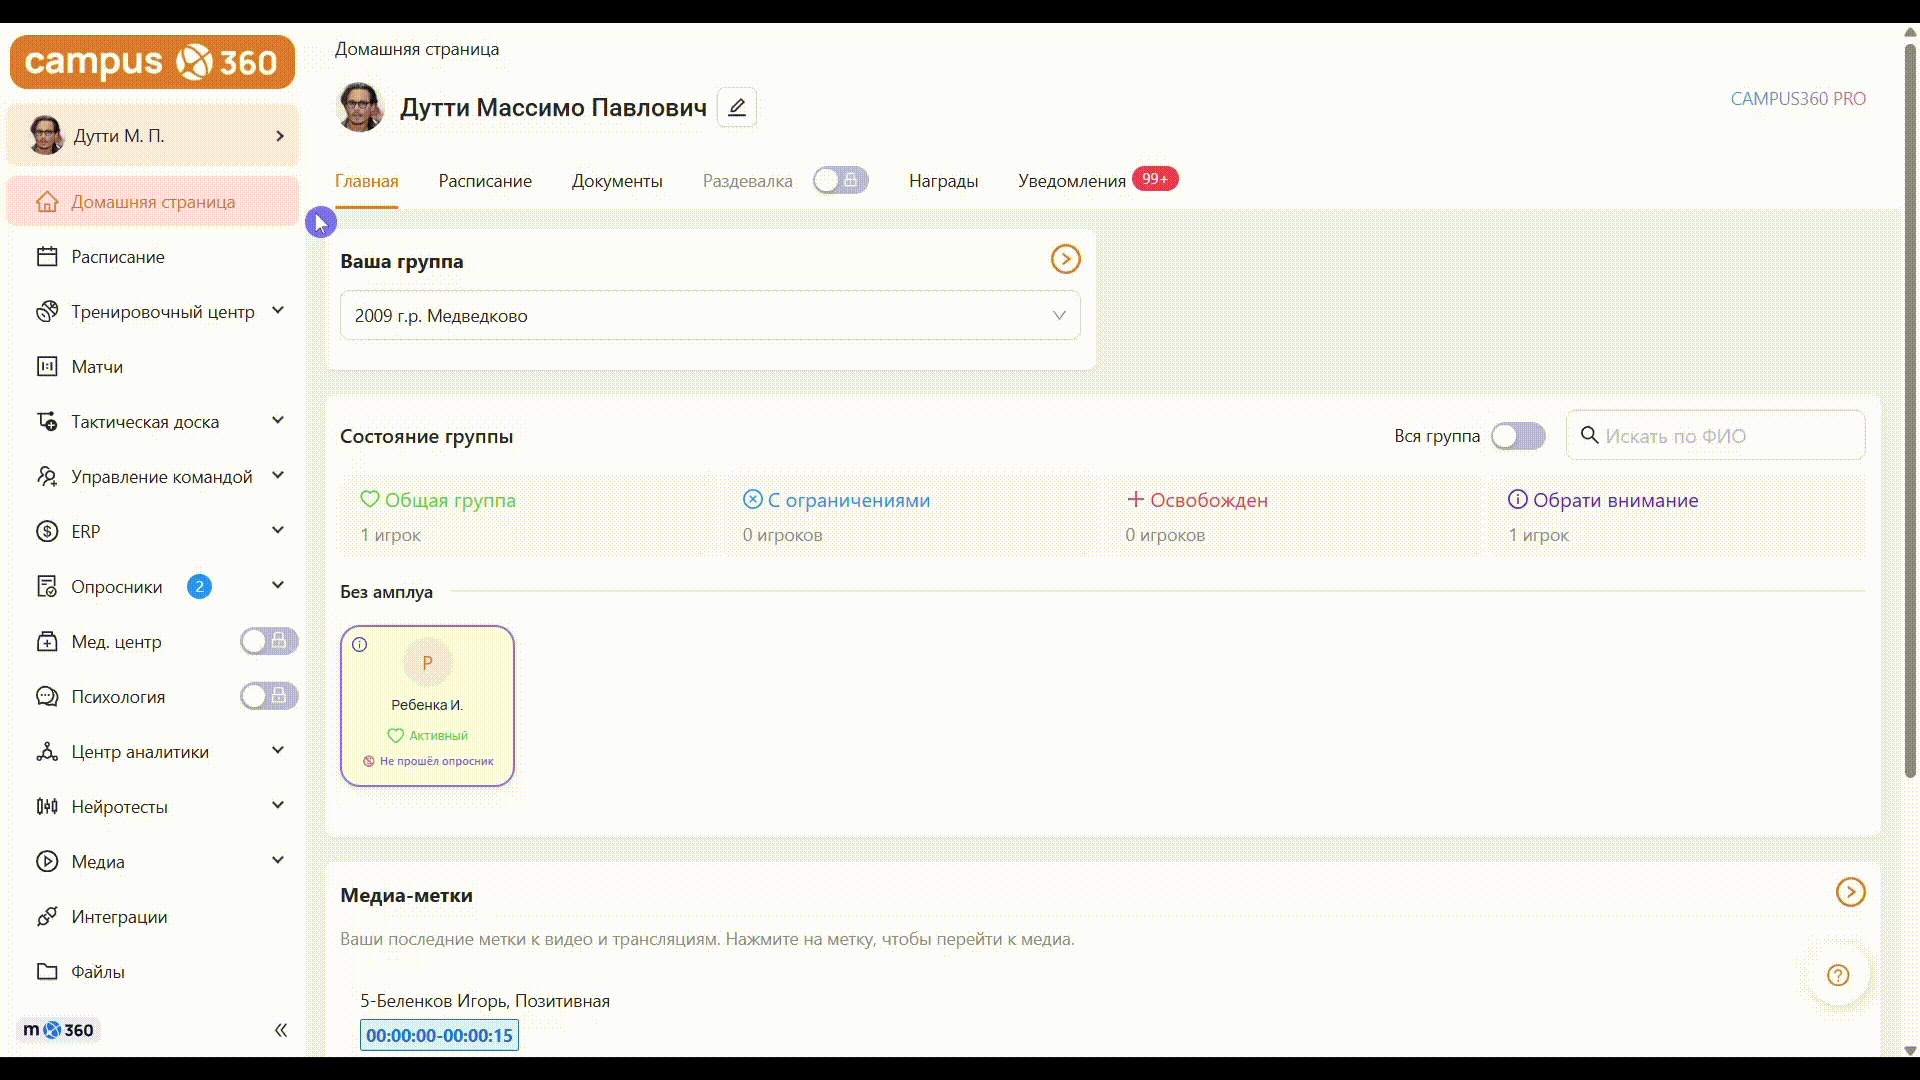Screen dimensions: 1920x1080
Task: Open the 2009 г.р. Медведково group dropdown
Action: (710, 316)
